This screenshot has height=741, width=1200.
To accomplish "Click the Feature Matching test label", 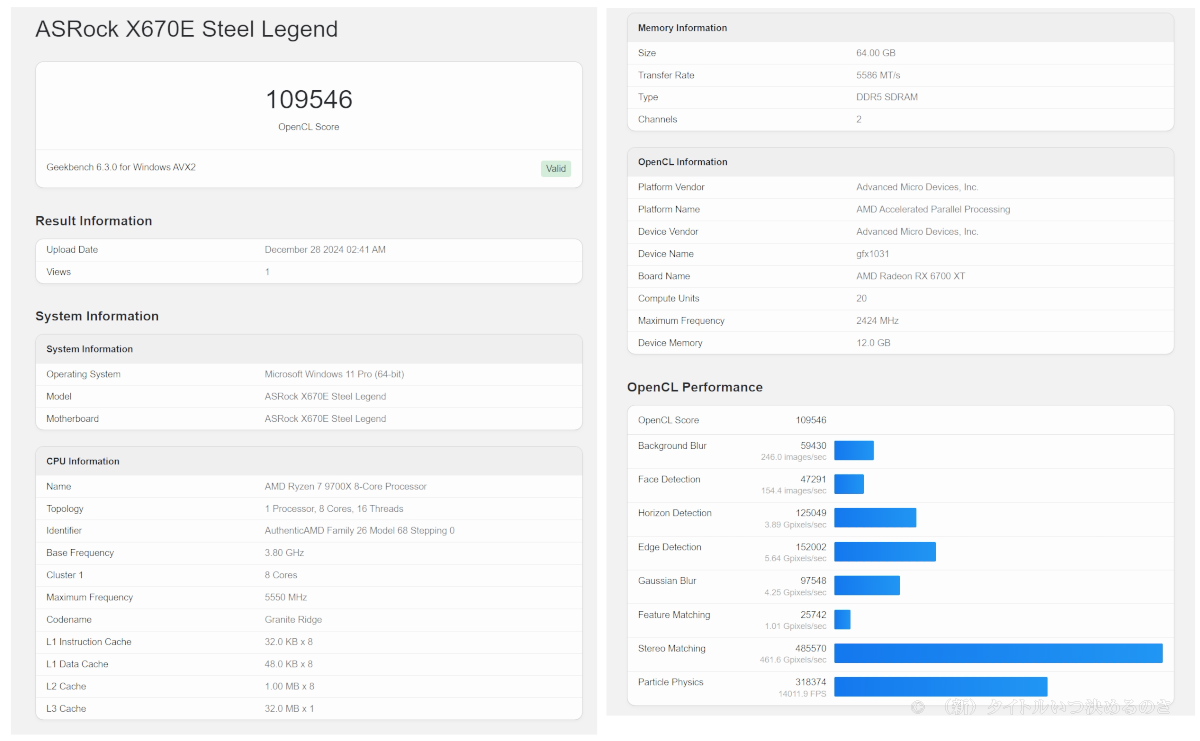I will click(x=674, y=615).
